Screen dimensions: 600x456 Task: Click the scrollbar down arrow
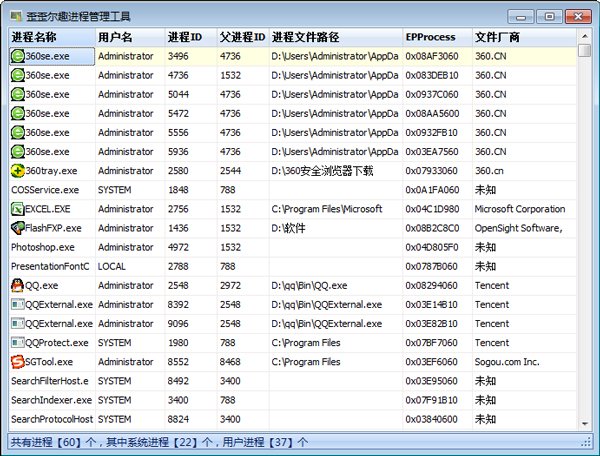click(584, 423)
